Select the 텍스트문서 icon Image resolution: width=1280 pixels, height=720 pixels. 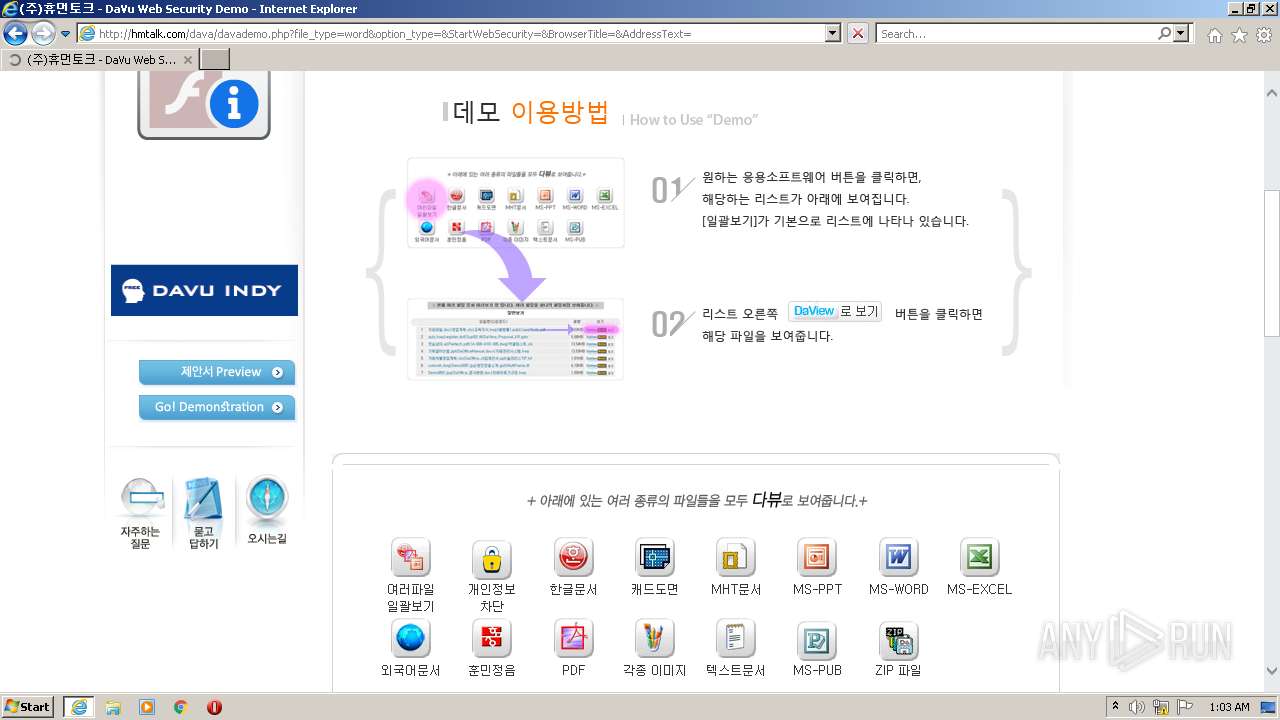(x=735, y=638)
